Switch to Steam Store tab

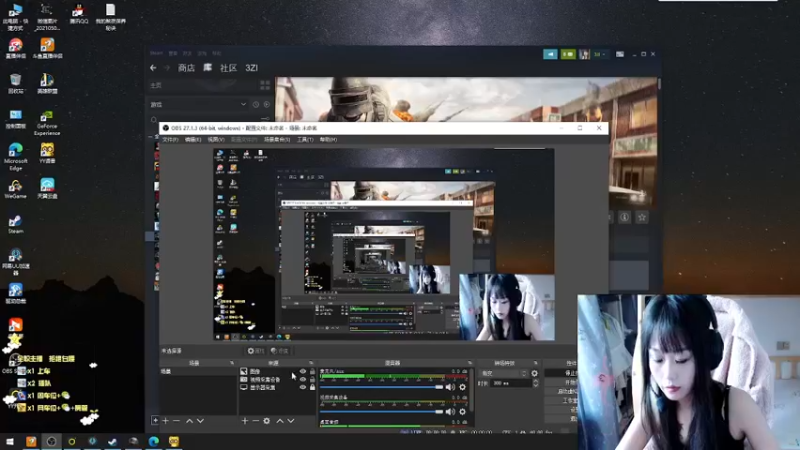coord(186,68)
